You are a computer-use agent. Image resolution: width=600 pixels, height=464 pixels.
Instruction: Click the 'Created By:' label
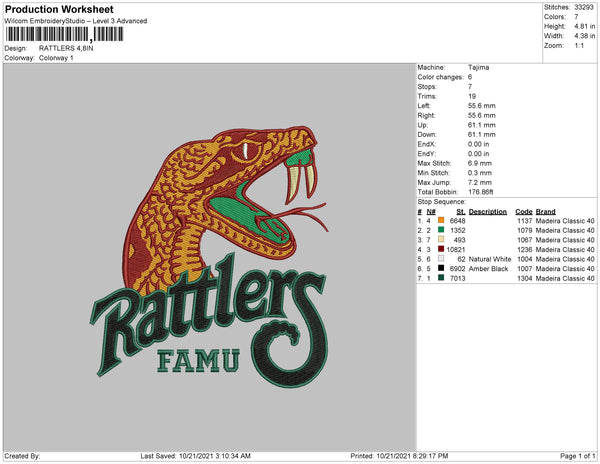click(x=22, y=456)
